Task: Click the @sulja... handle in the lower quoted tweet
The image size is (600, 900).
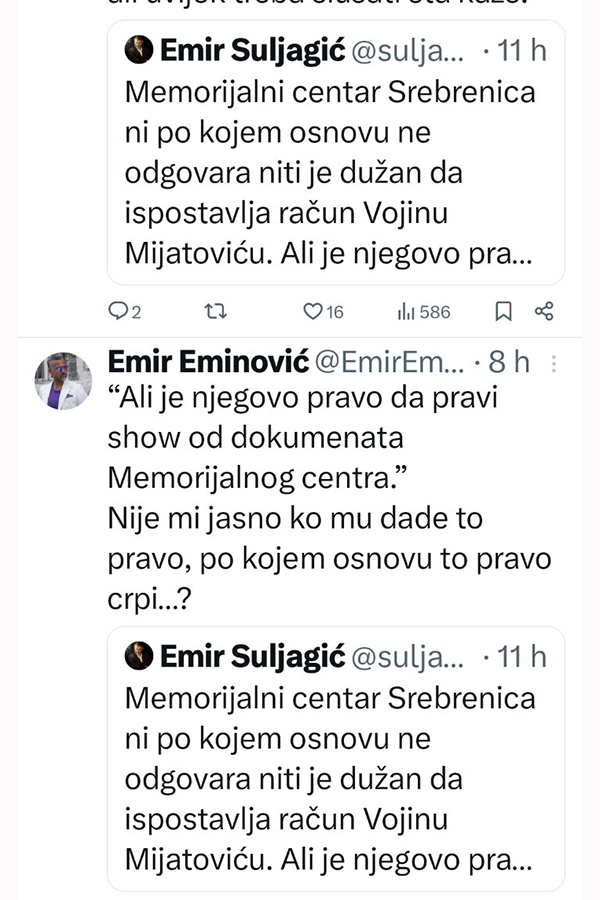Action: point(409,656)
